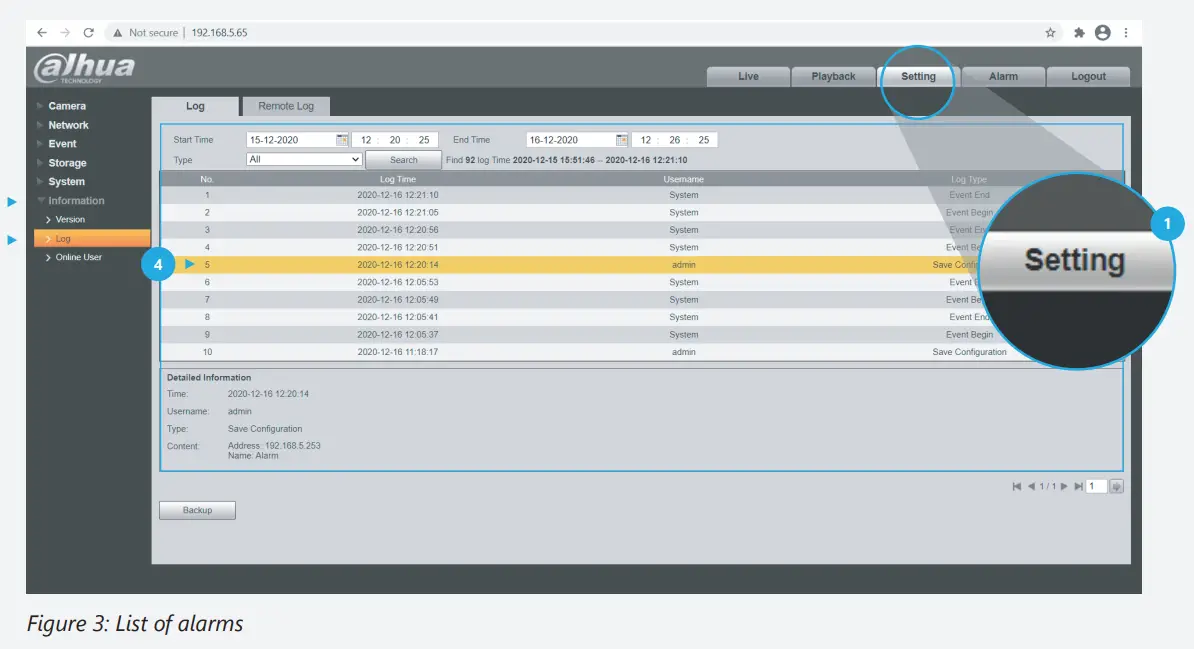1194x649 pixels.
Task: Expand the System sidebar section
Action: click(66, 182)
